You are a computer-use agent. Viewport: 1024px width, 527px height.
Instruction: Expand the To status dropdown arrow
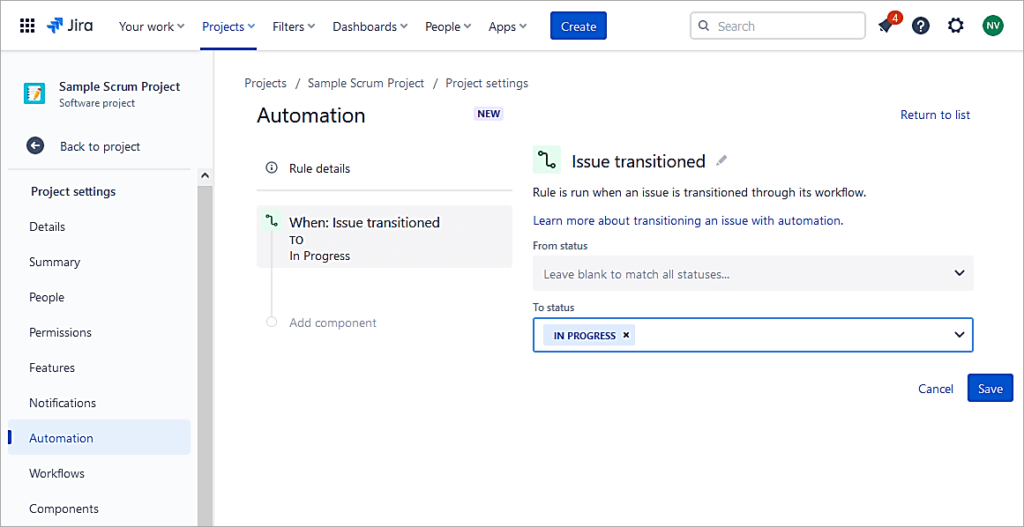(x=959, y=335)
